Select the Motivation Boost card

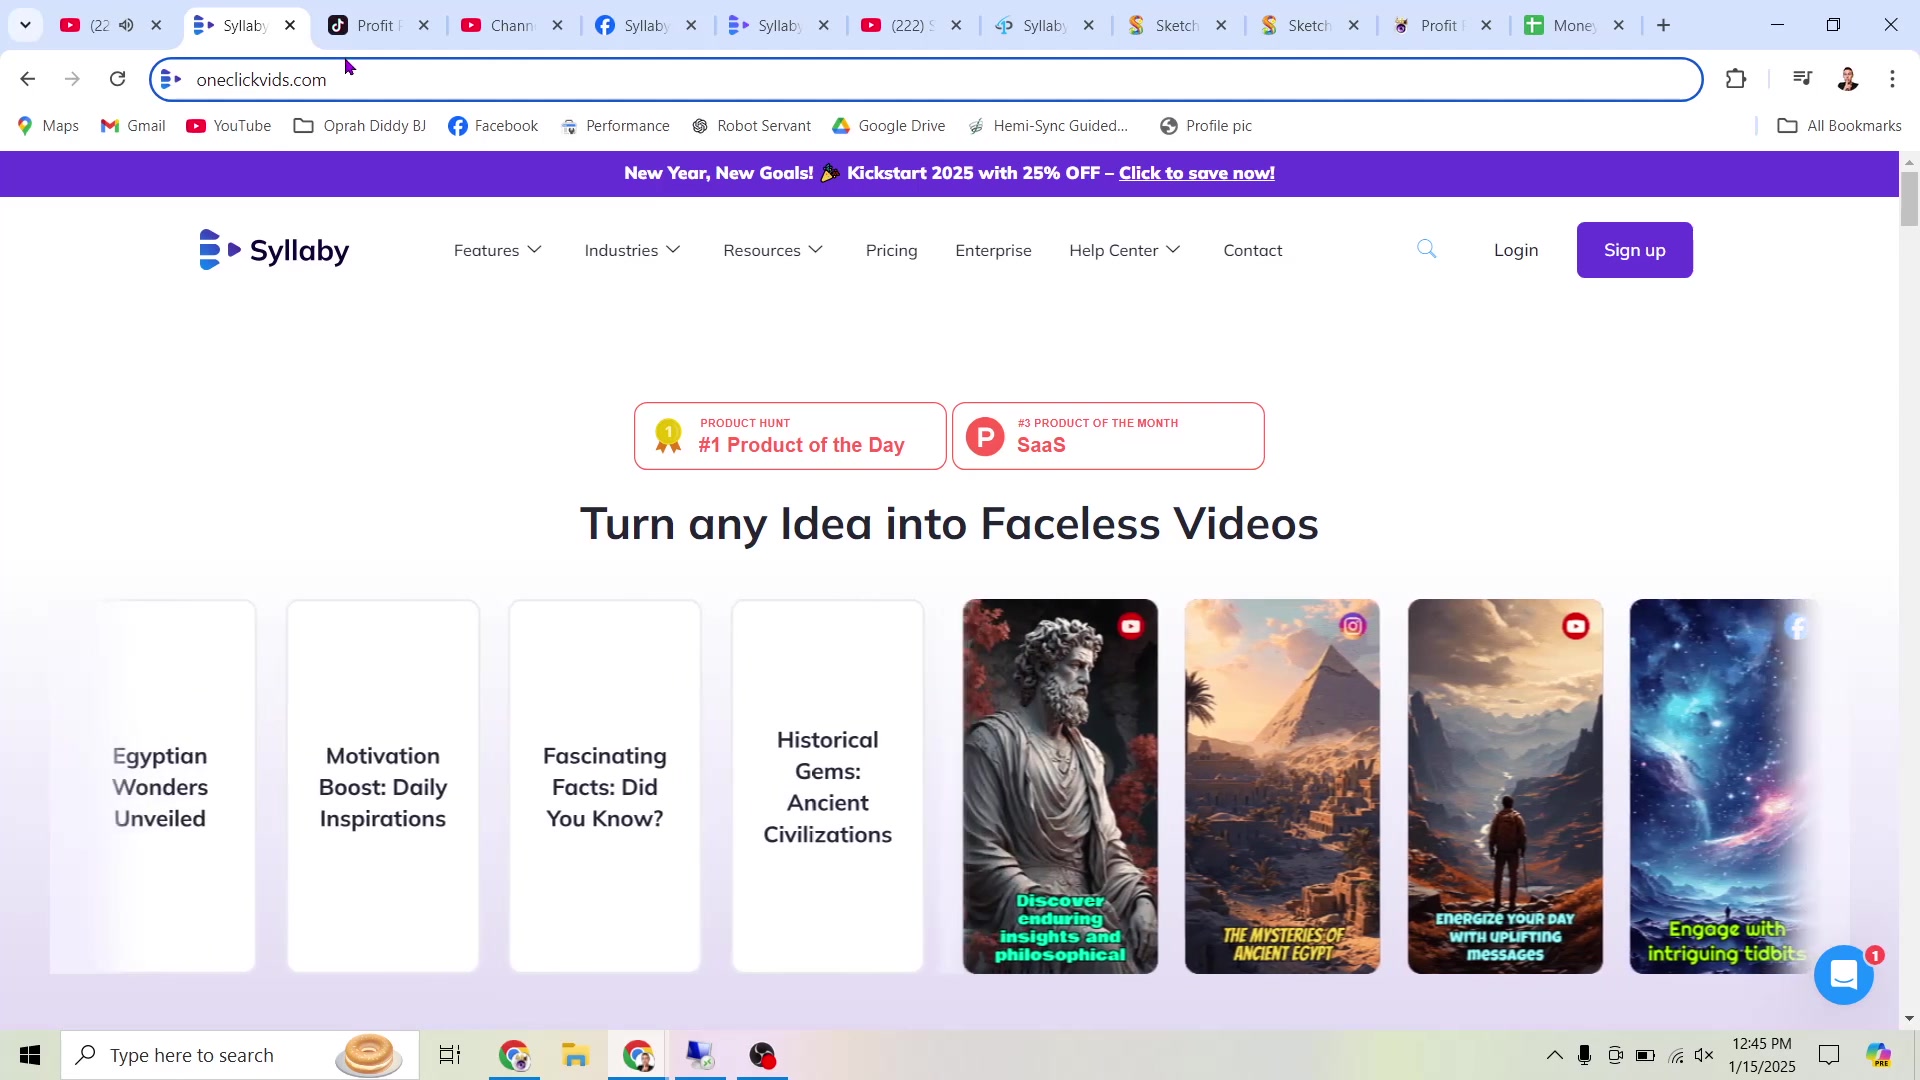[x=383, y=786]
